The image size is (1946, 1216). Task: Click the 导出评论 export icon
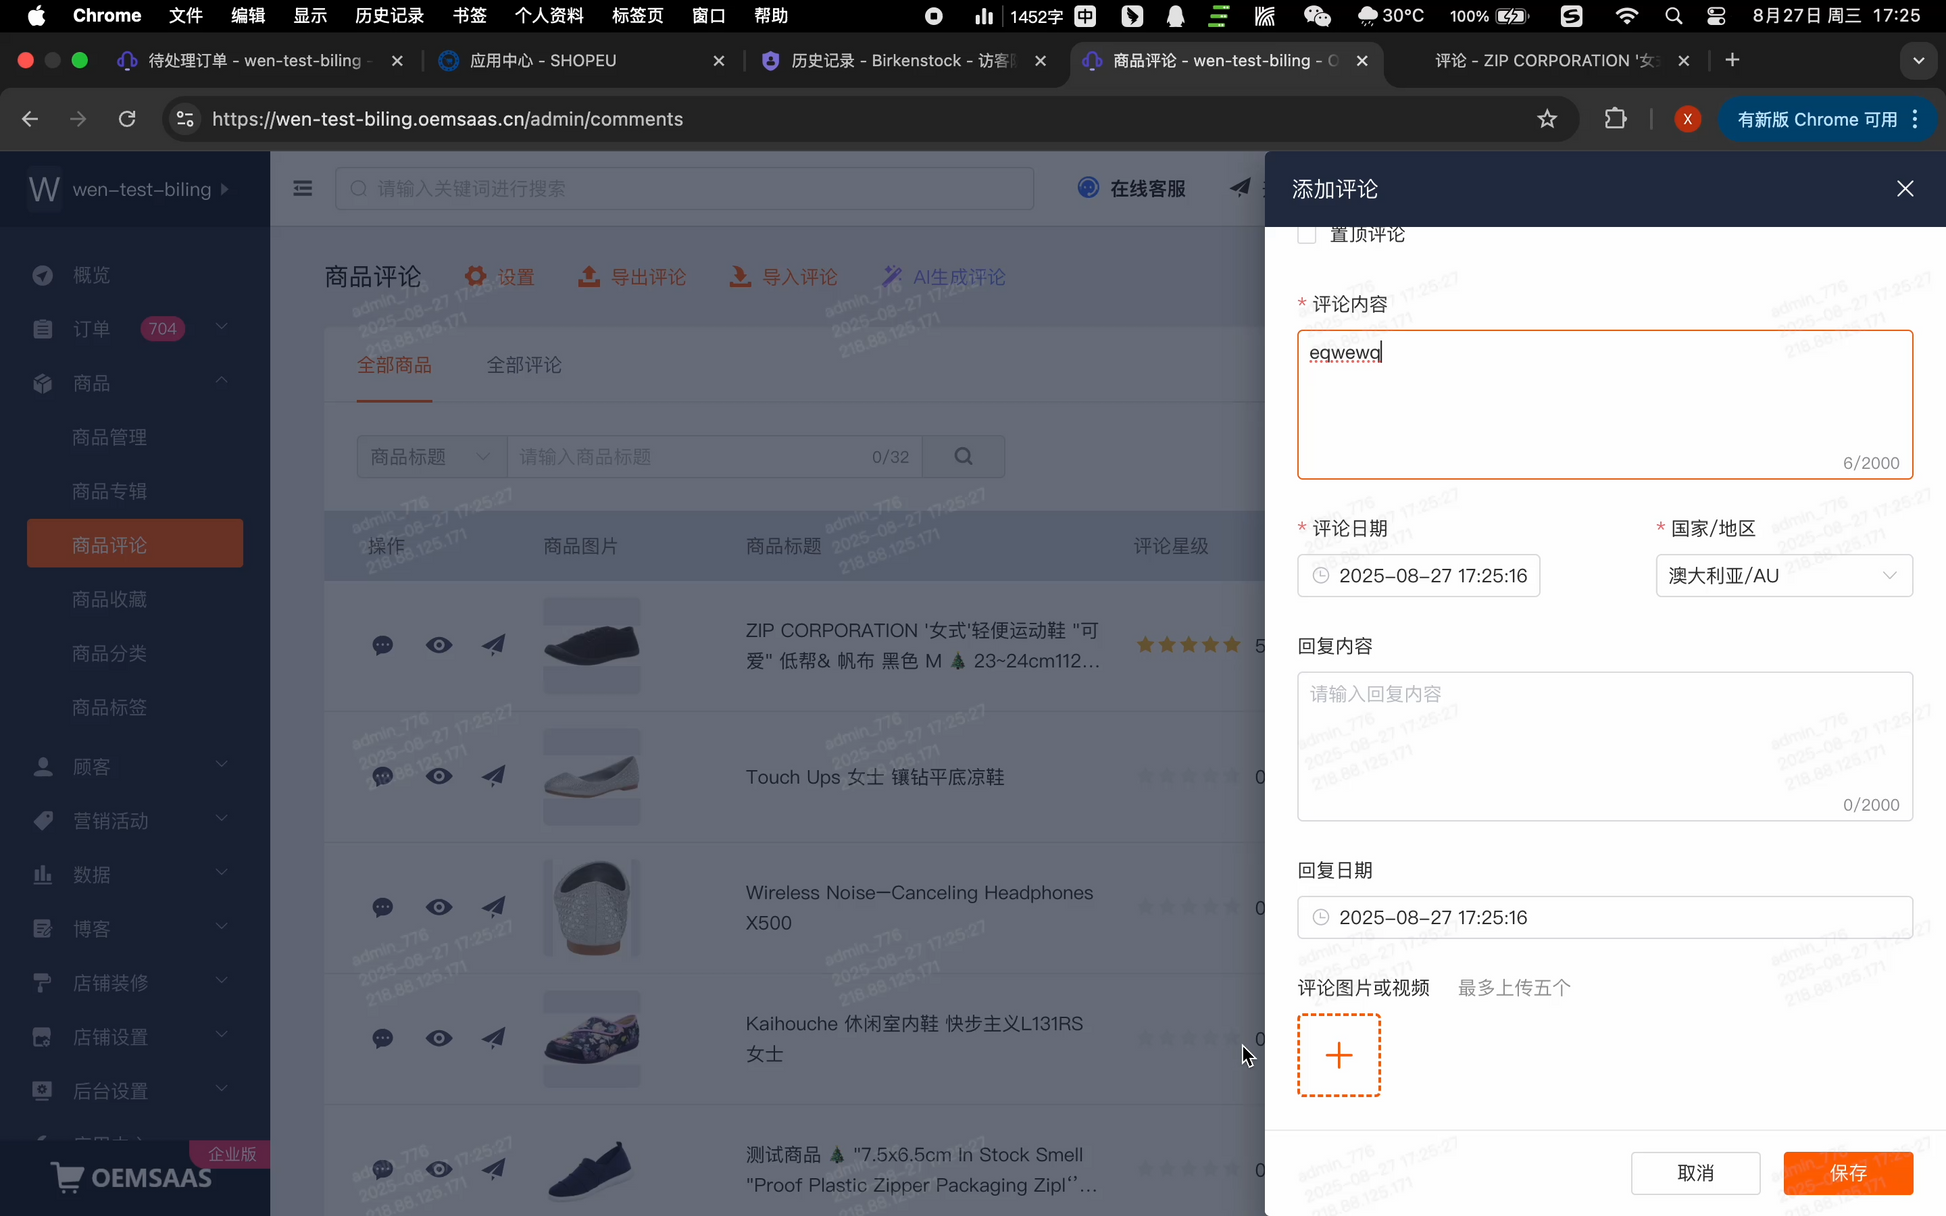pyautogui.click(x=589, y=276)
